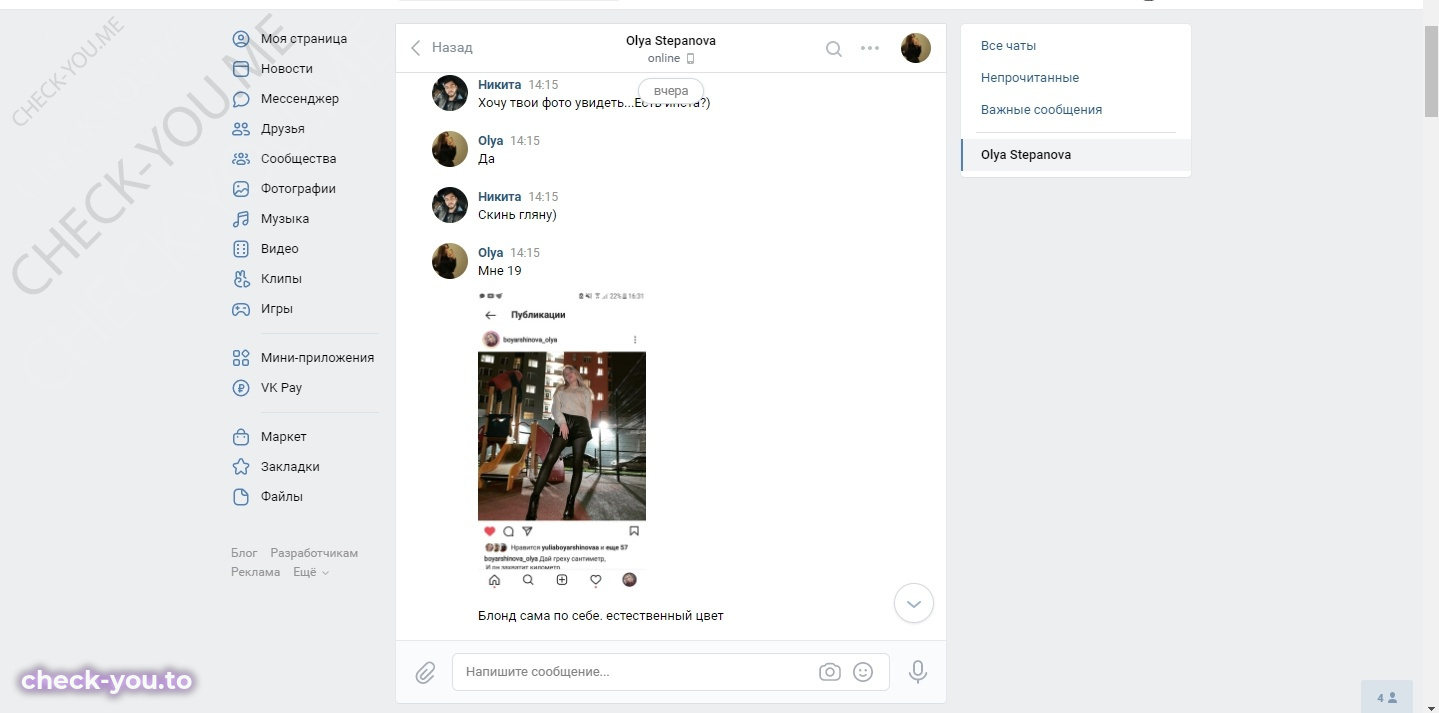Viewport: 1439px width, 713px height.
Task: Click the Games controller icon
Action: click(x=241, y=309)
